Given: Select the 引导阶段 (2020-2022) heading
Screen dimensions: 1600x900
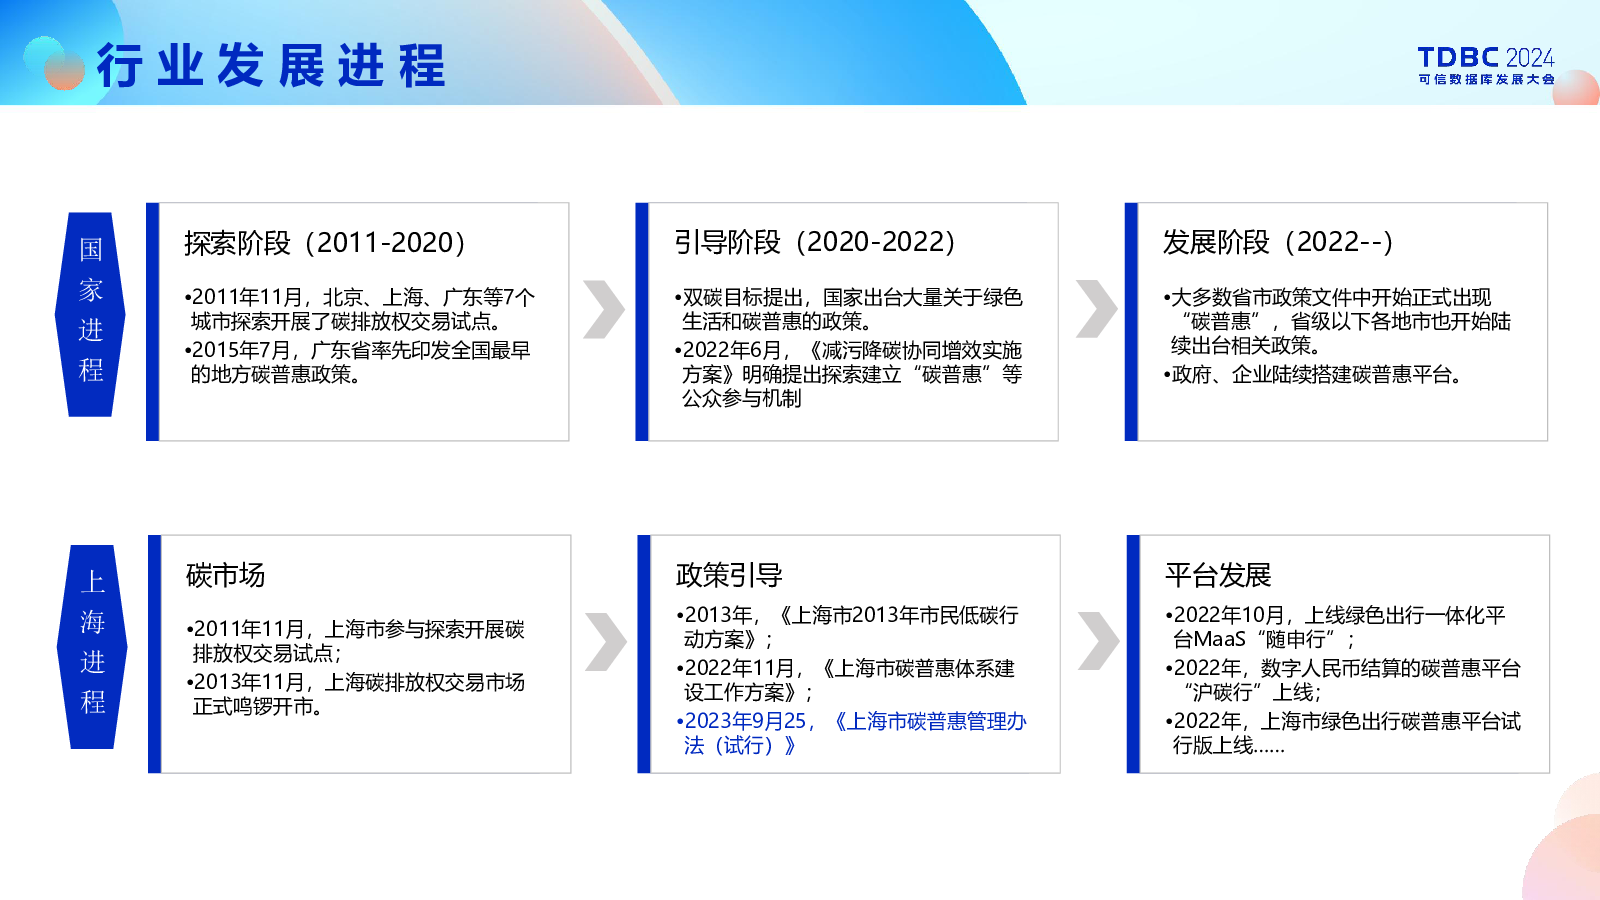Looking at the screenshot, I should point(815,242).
